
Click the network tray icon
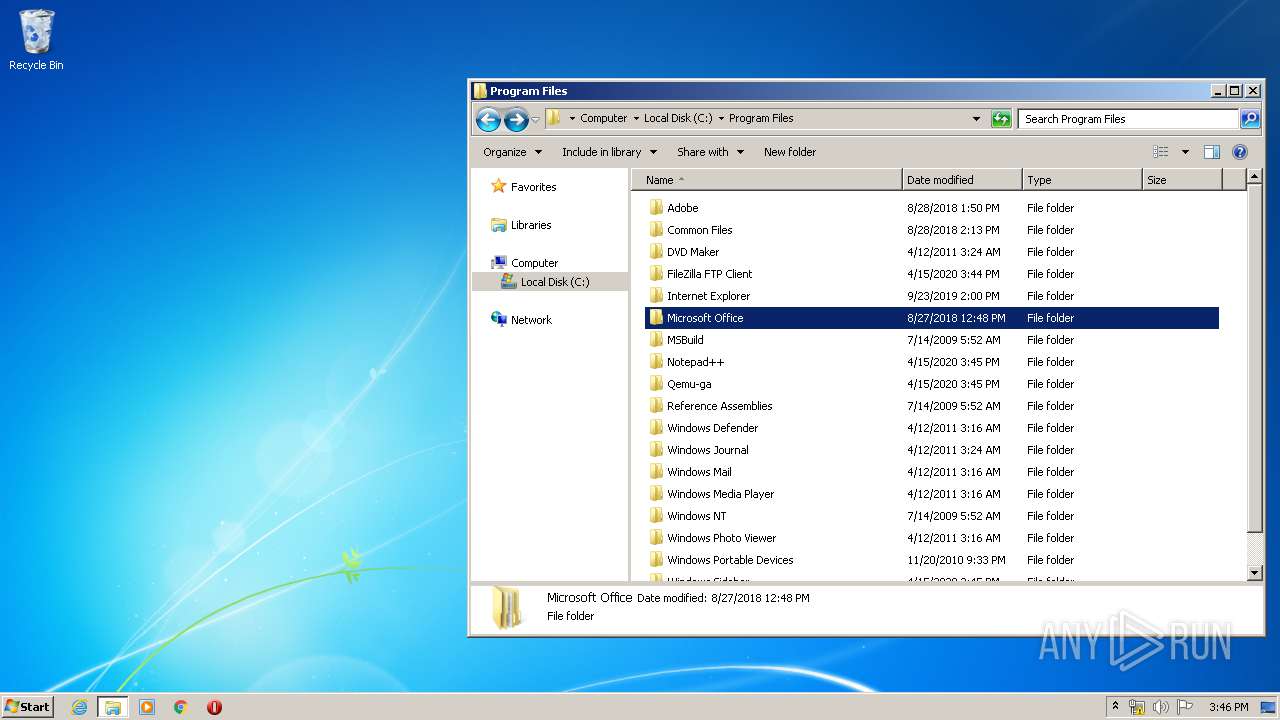1137,707
